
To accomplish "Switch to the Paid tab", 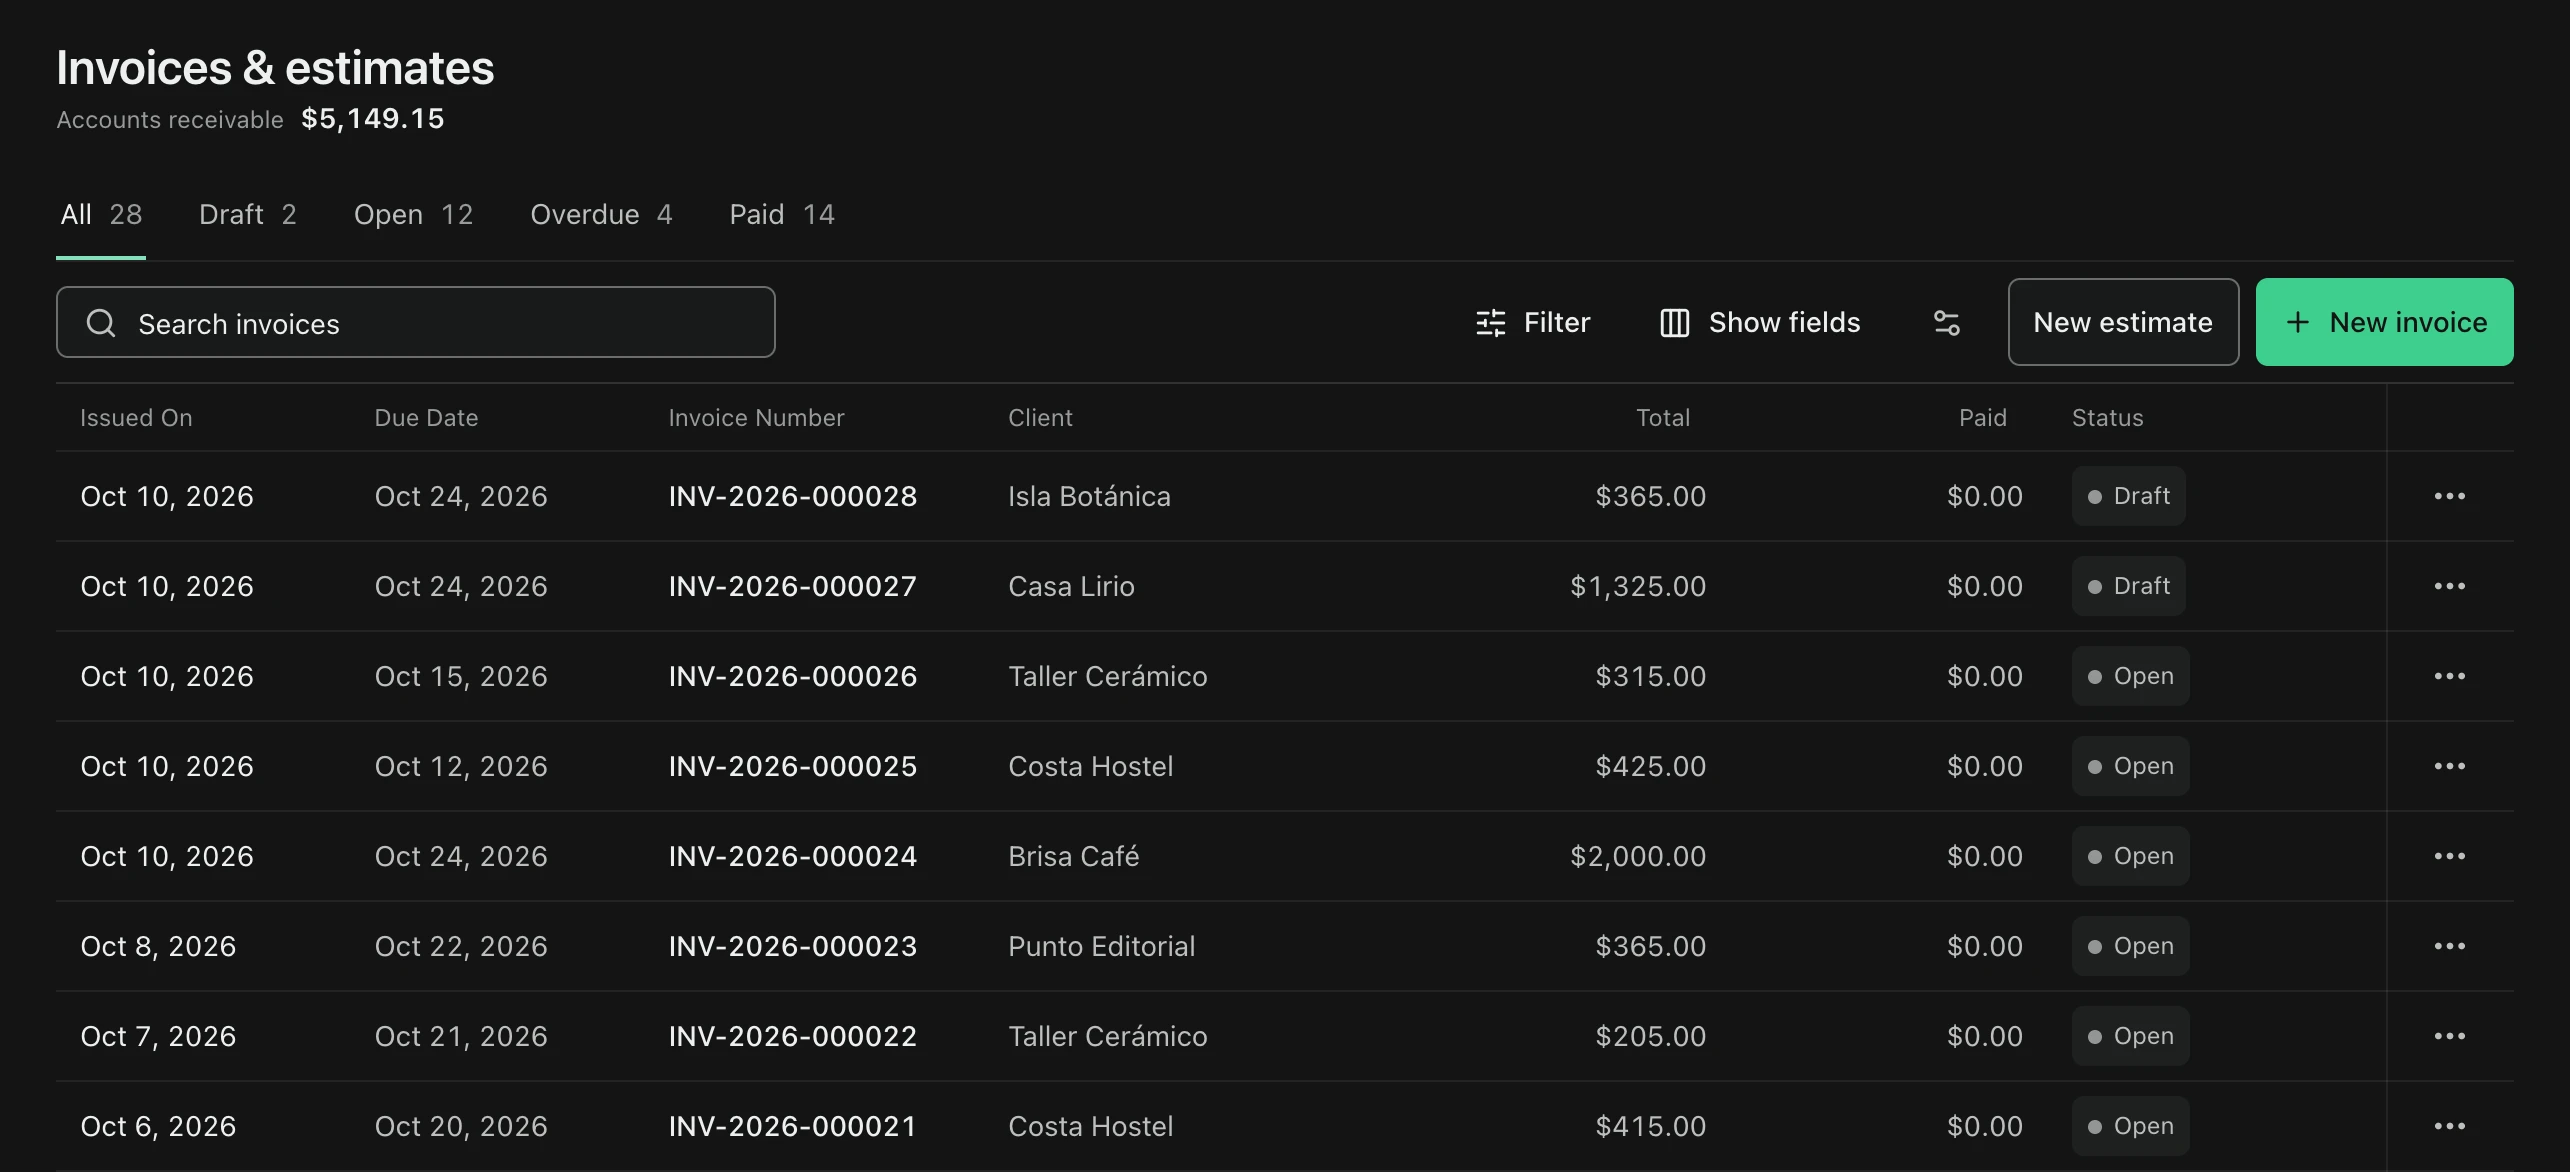I will [782, 215].
